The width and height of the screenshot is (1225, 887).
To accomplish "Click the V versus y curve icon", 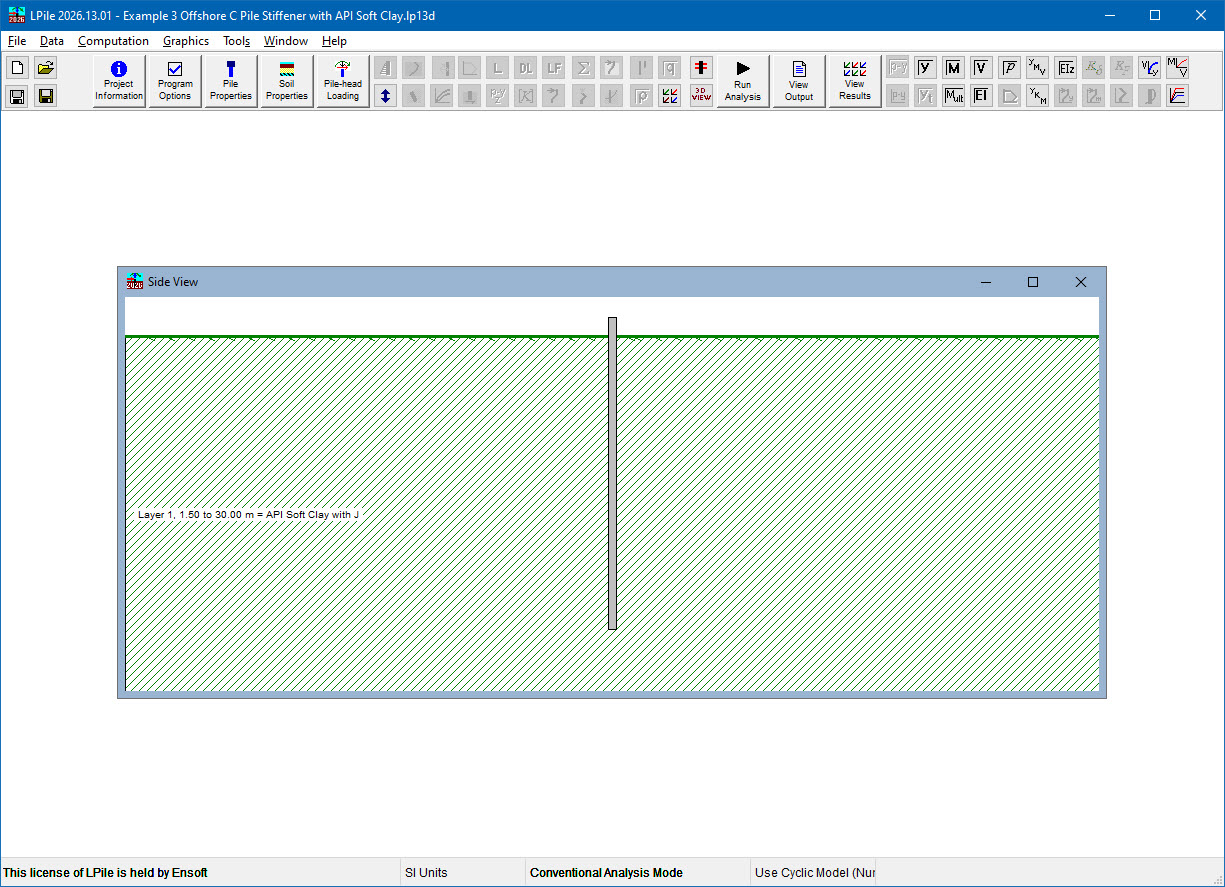I will [1150, 68].
